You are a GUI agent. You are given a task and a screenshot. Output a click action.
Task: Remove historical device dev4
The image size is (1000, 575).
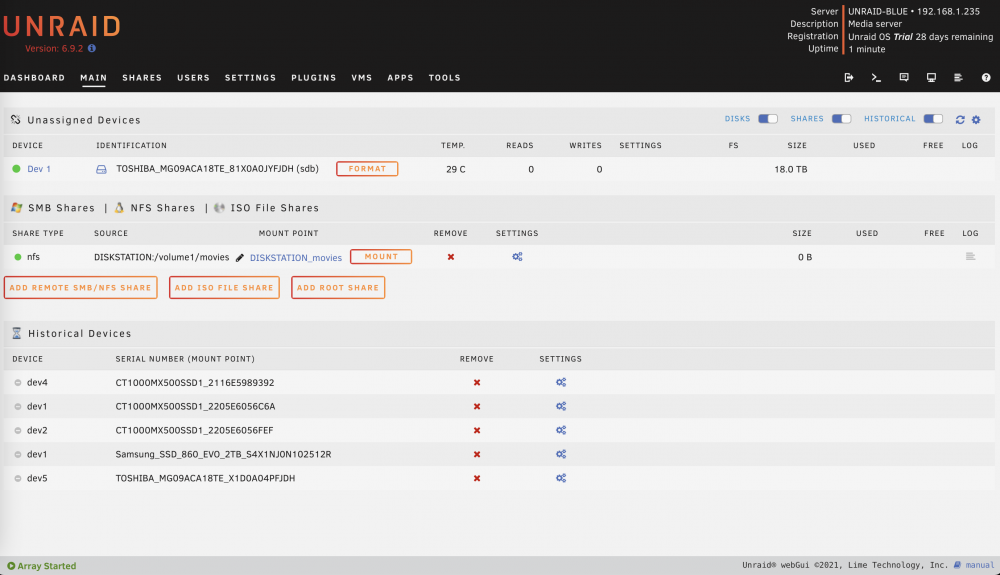[477, 382]
